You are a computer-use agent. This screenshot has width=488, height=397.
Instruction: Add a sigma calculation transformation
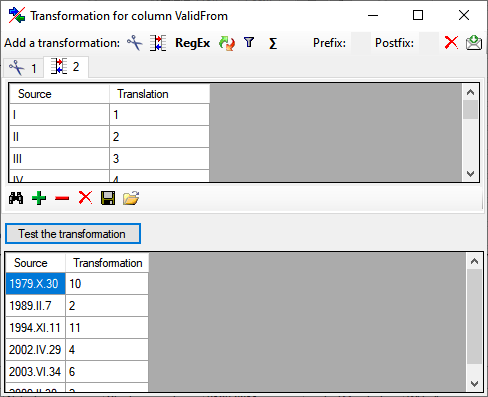[273, 43]
